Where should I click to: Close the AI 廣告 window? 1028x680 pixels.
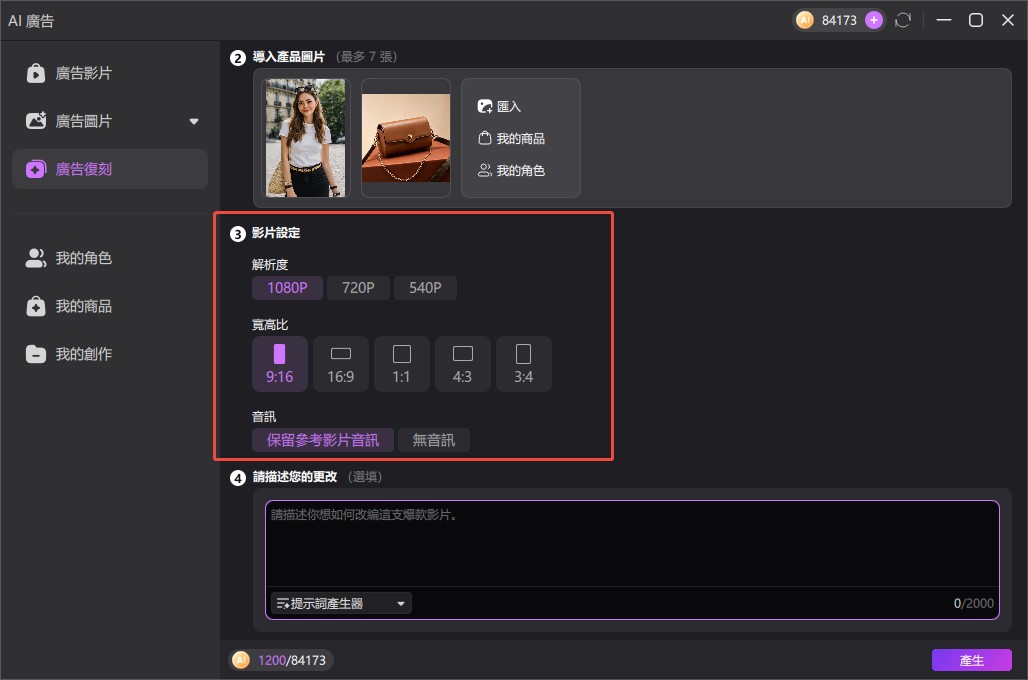pos(1008,20)
